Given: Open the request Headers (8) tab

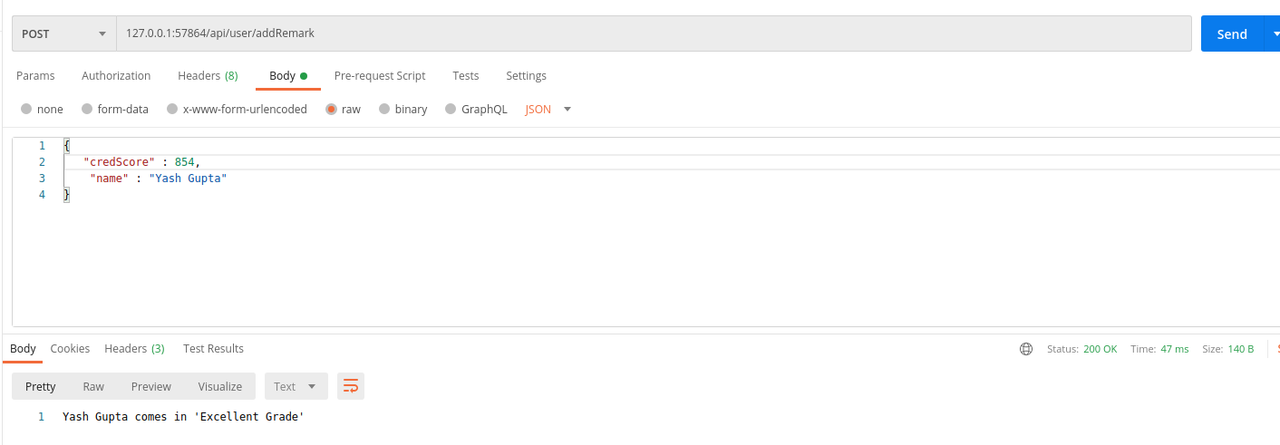Looking at the screenshot, I should coord(208,76).
